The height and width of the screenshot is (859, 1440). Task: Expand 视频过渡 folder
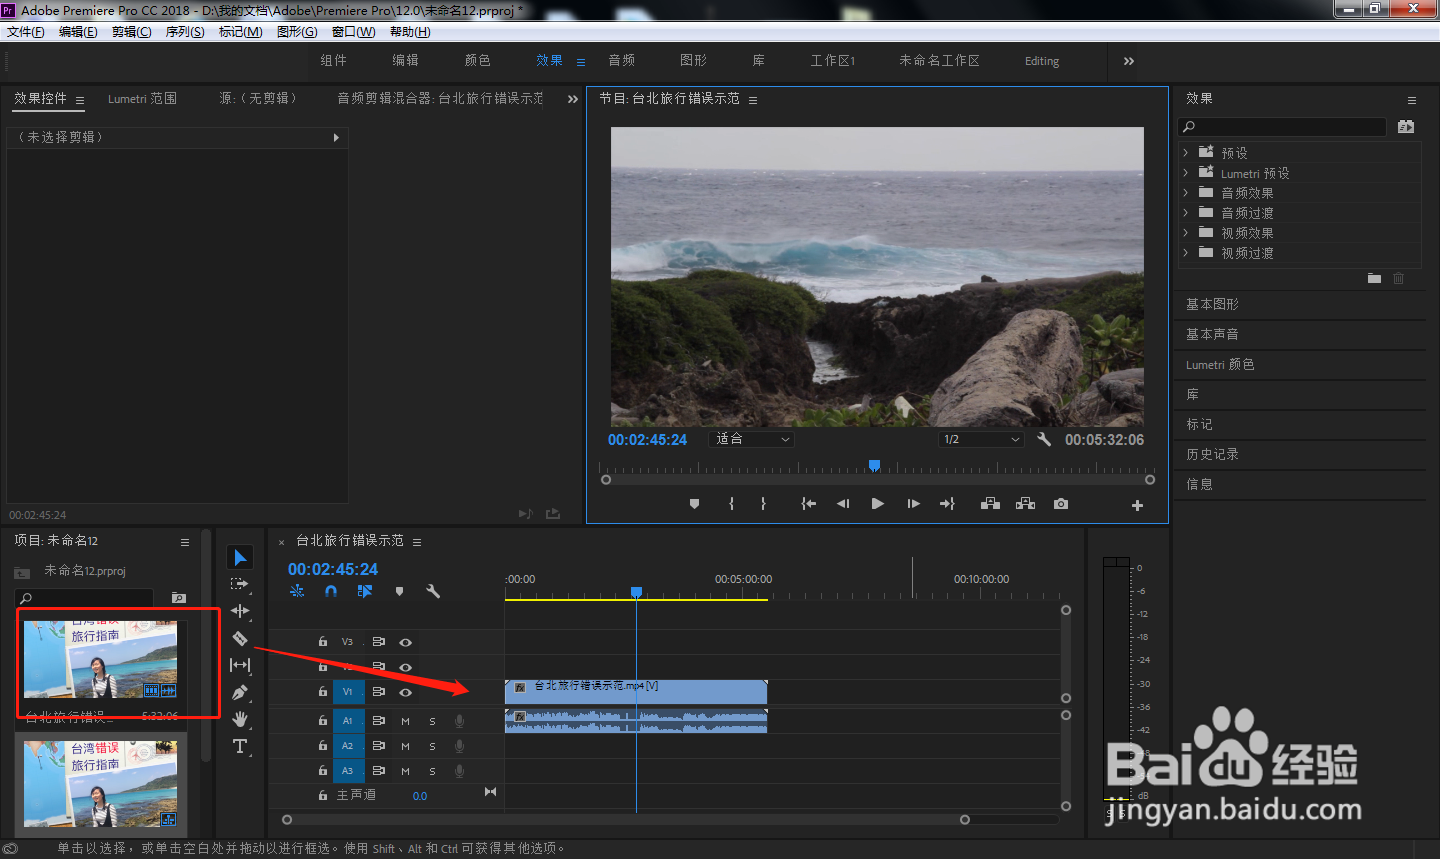[1186, 253]
